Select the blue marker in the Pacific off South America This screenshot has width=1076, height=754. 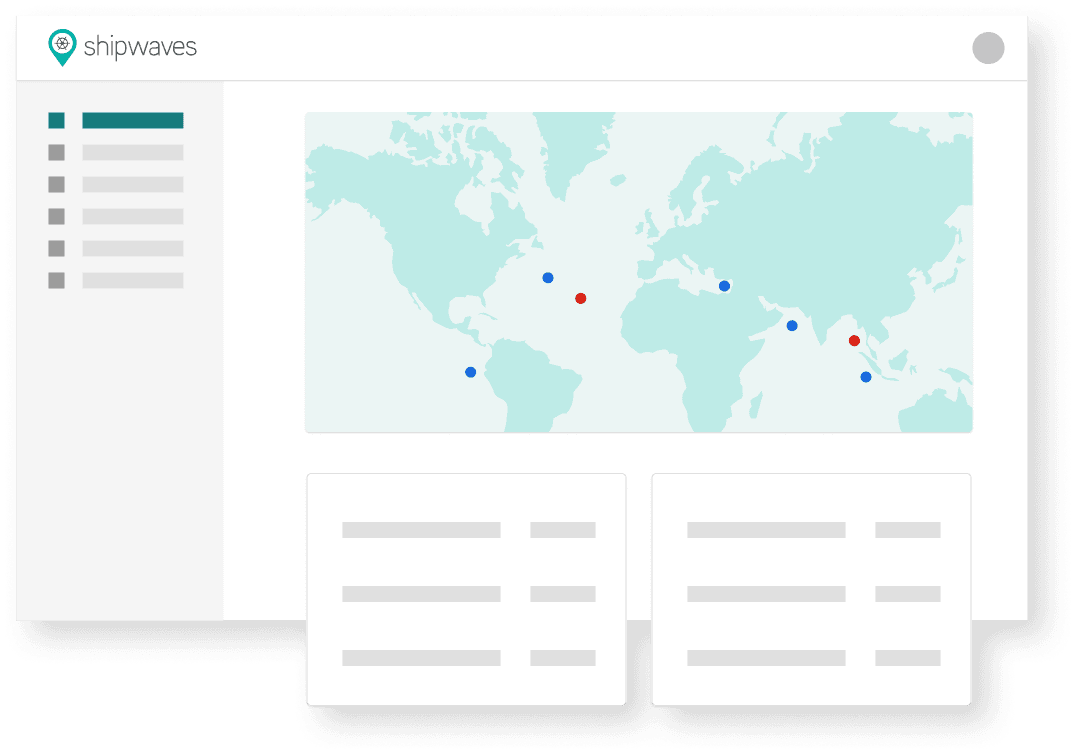pos(470,372)
